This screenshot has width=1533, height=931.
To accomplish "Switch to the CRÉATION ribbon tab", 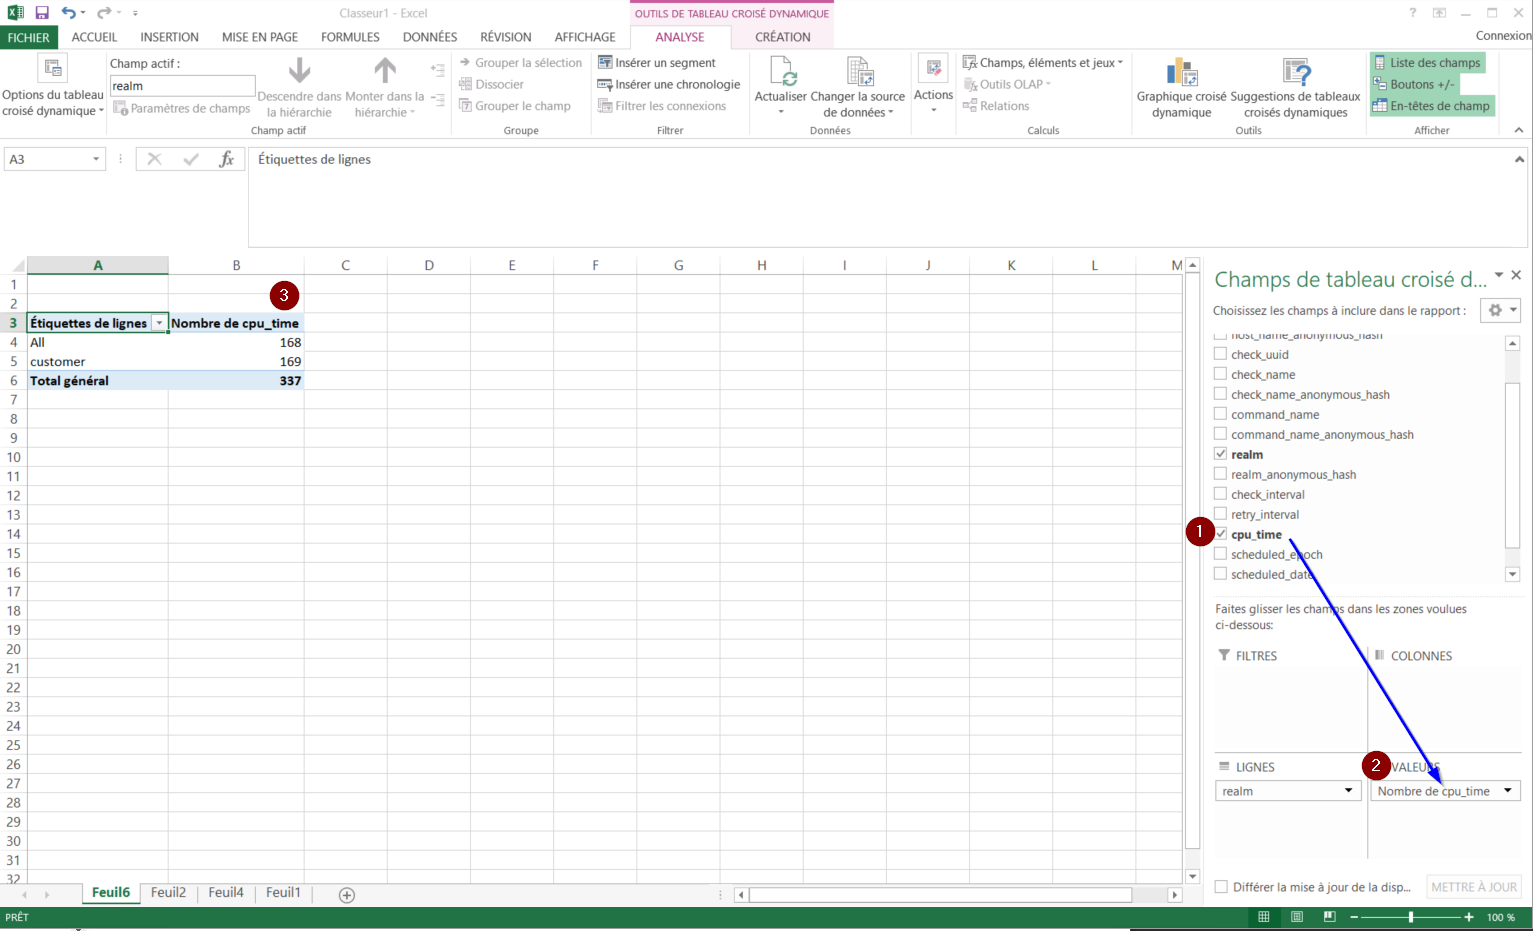I will pyautogui.click(x=782, y=37).
